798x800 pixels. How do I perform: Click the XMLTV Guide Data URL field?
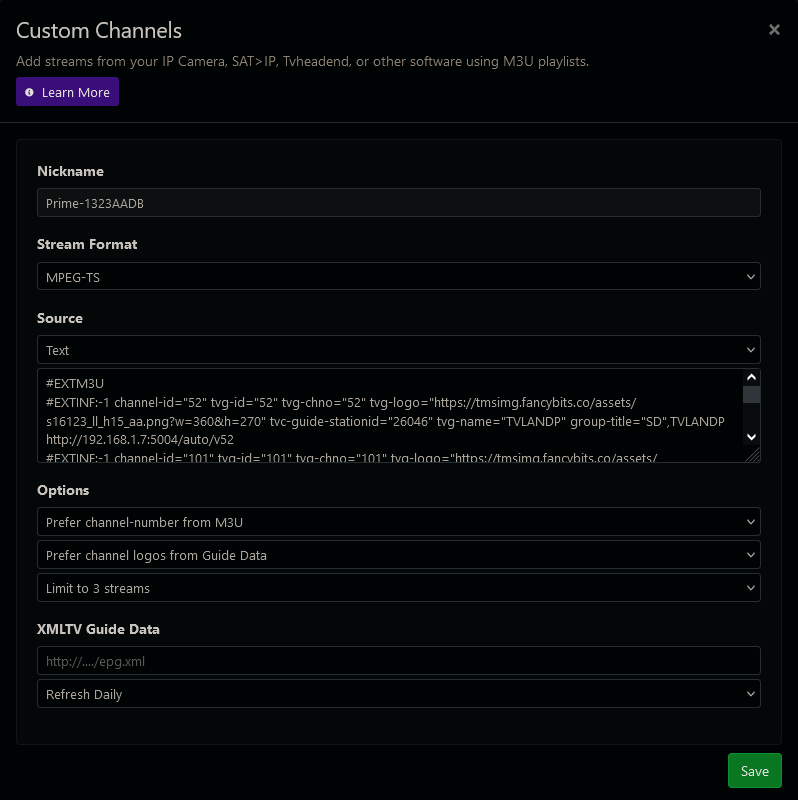point(398,661)
